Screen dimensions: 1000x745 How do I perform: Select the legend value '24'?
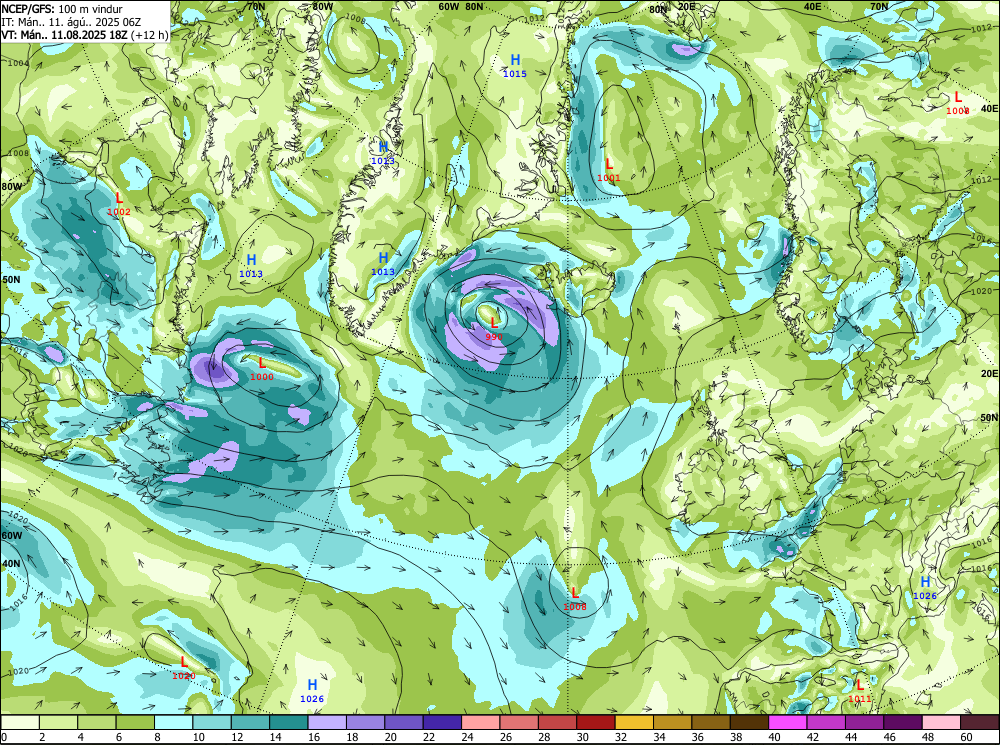467,737
